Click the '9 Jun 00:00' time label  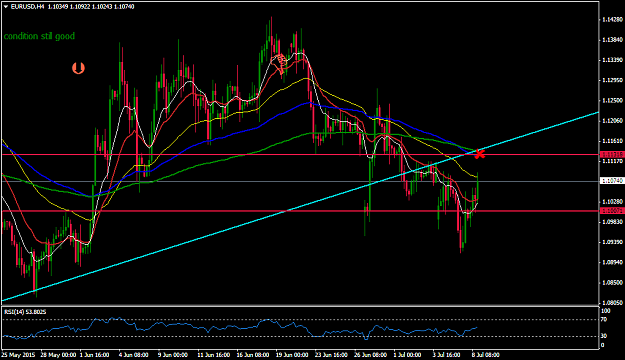tap(173, 354)
